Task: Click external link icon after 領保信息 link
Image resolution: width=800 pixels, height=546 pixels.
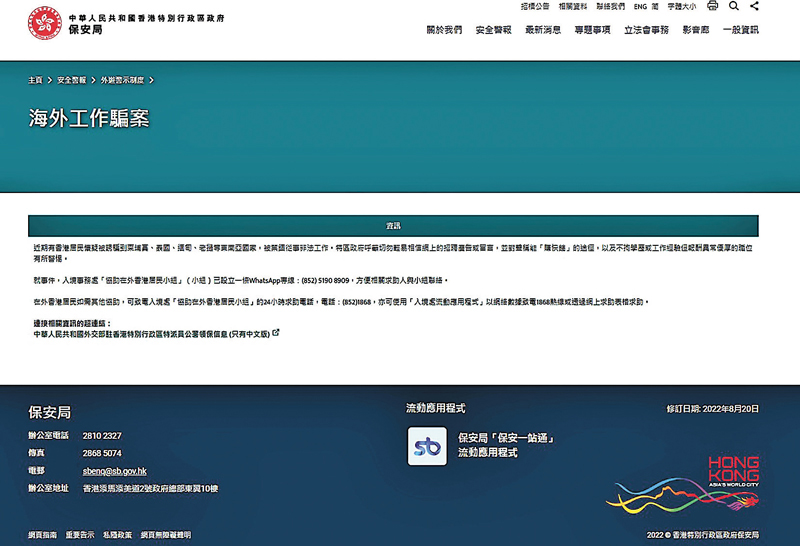Action: [x=276, y=333]
